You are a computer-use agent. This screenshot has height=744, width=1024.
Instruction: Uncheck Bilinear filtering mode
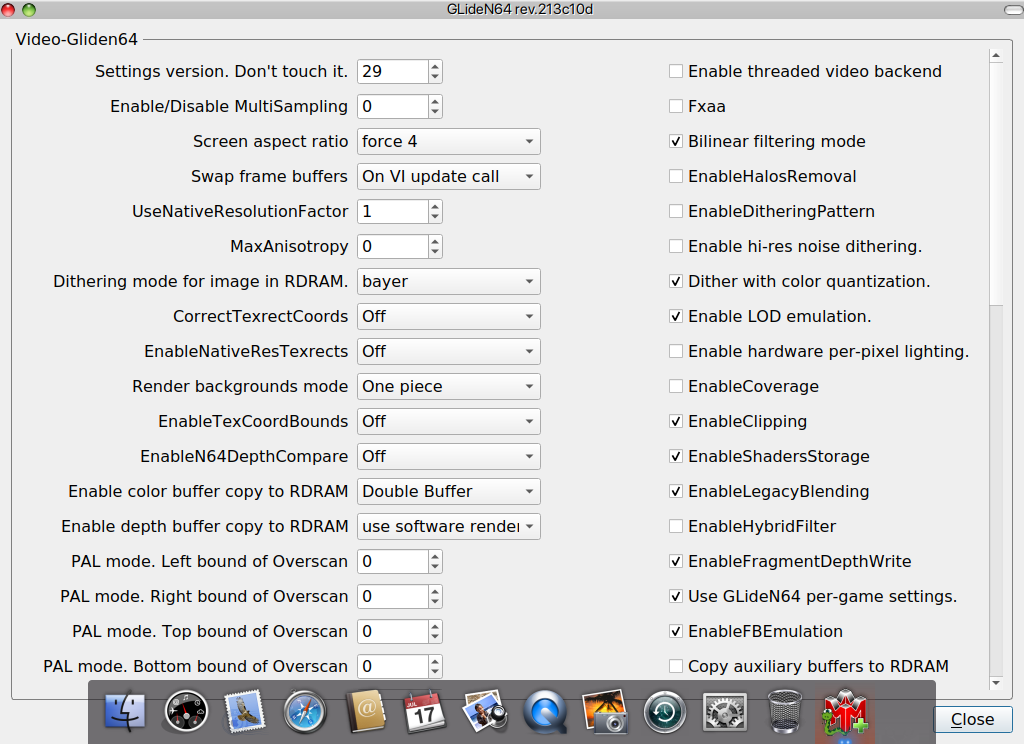click(677, 141)
